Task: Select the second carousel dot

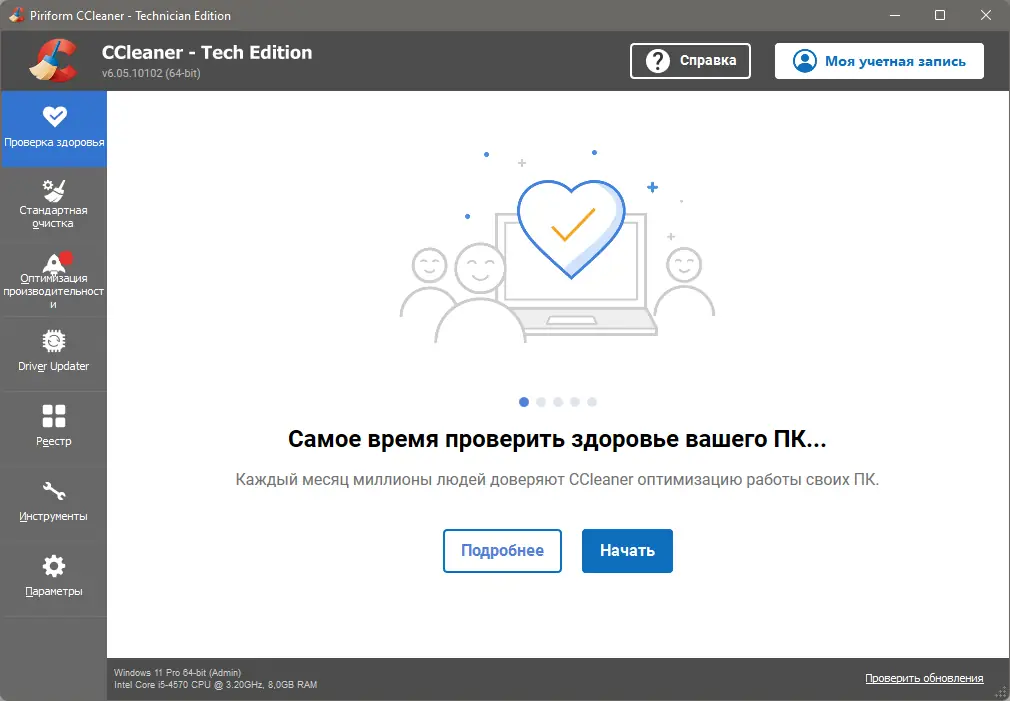Action: click(541, 401)
